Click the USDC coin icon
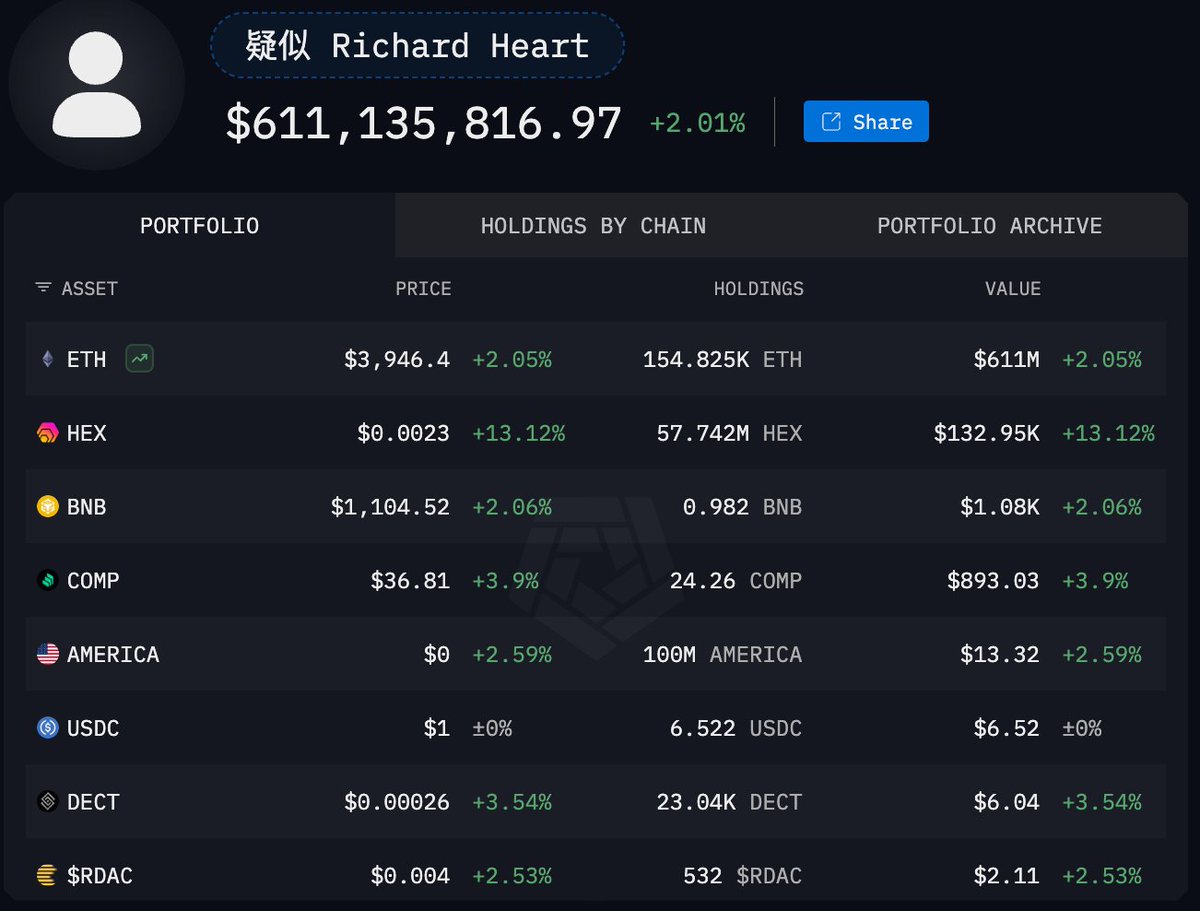Screen dimensions: 1200x911 pyautogui.click(x=47, y=728)
